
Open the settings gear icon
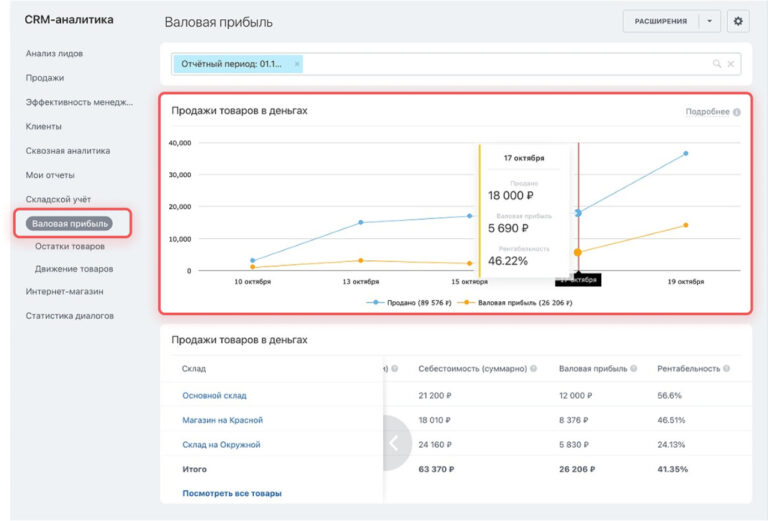738,21
